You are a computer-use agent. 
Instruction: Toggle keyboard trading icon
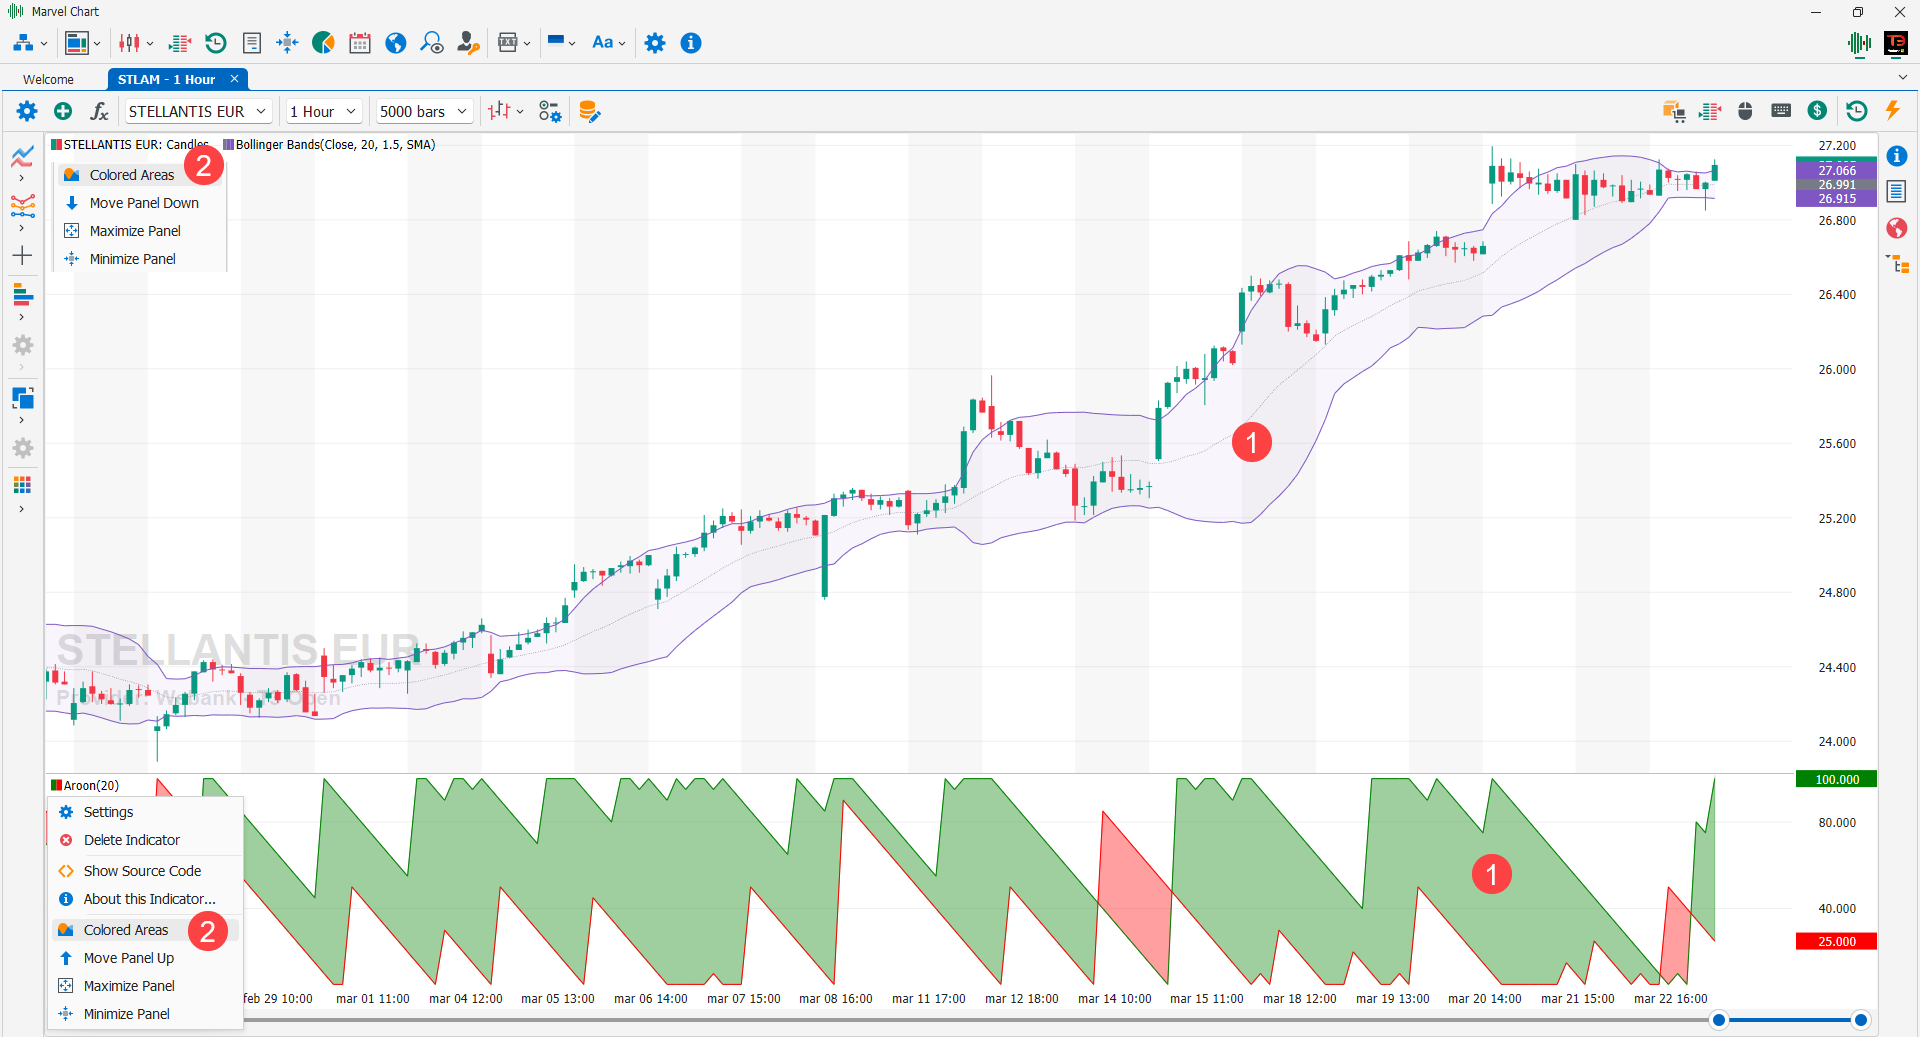point(1781,111)
